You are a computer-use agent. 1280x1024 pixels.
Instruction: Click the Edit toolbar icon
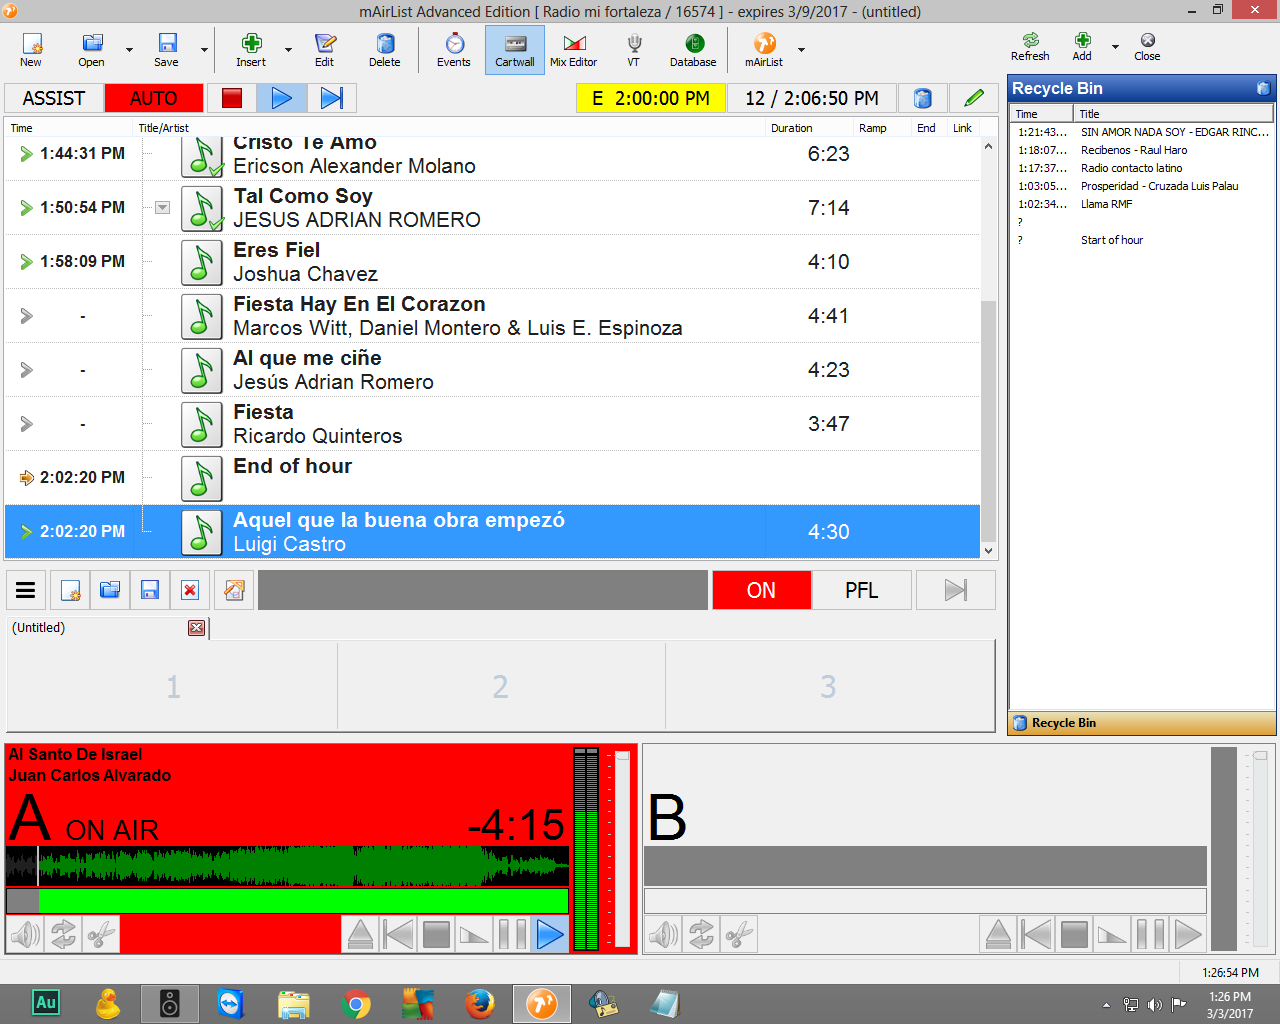(x=325, y=49)
